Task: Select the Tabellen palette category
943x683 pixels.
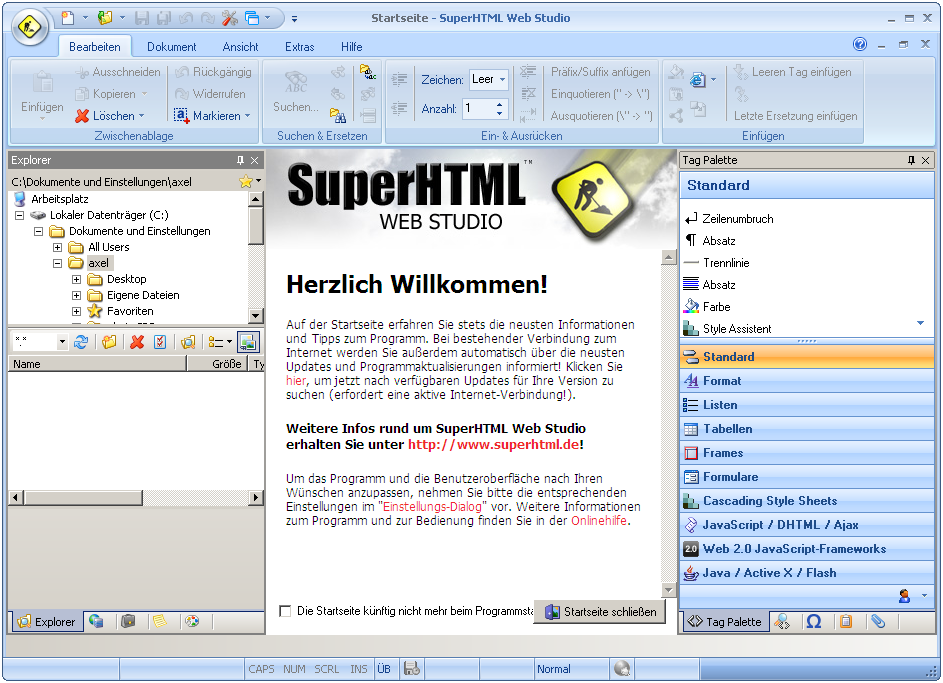Action: pos(806,429)
